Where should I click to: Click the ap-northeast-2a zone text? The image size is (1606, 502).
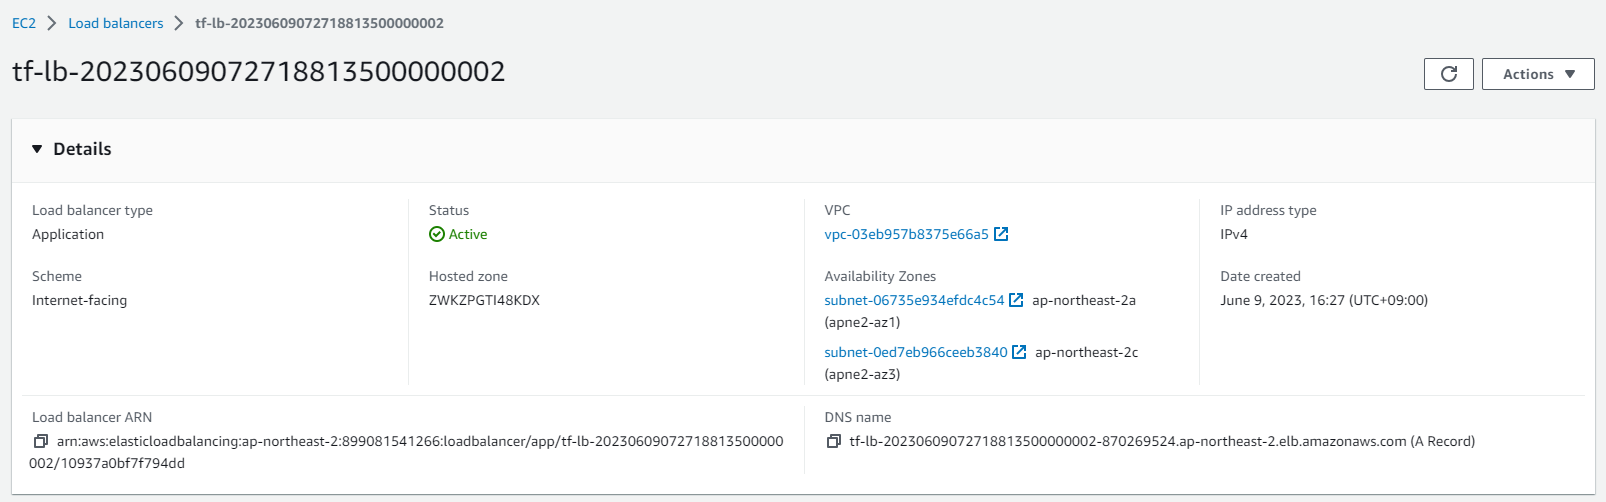click(1084, 300)
